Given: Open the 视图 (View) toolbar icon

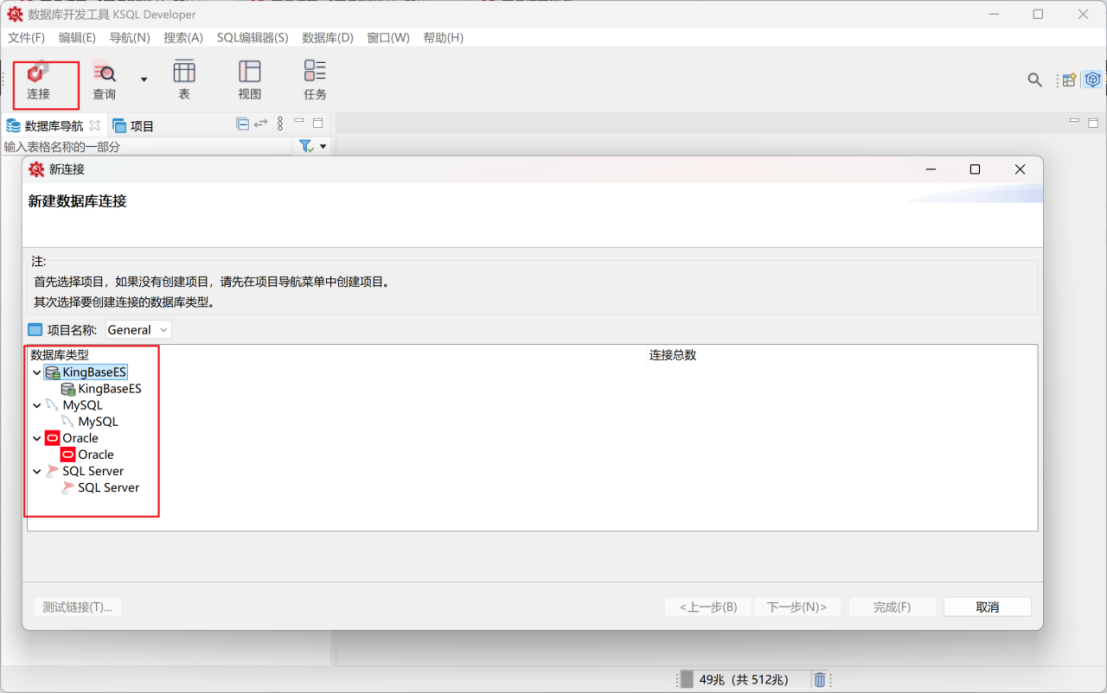Looking at the screenshot, I should click(x=249, y=80).
